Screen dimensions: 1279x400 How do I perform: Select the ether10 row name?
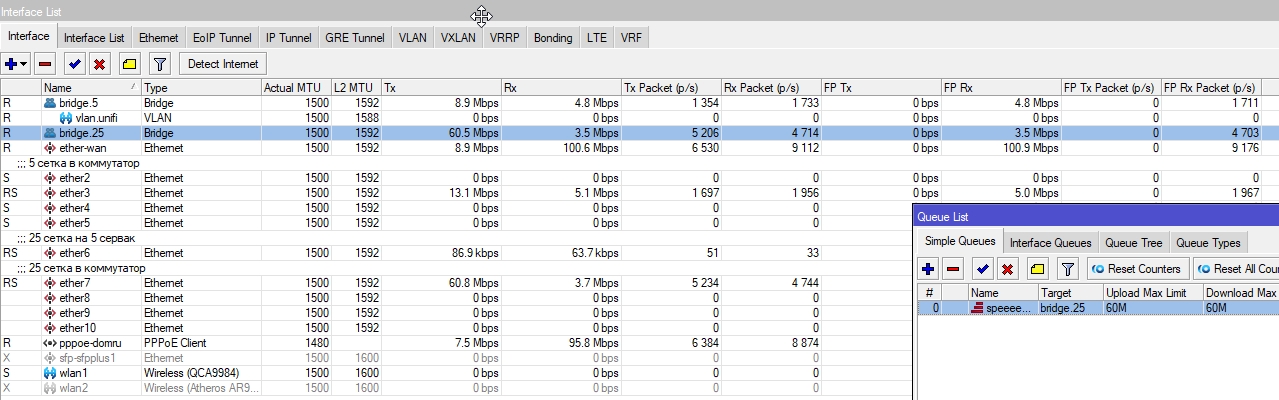coord(78,328)
